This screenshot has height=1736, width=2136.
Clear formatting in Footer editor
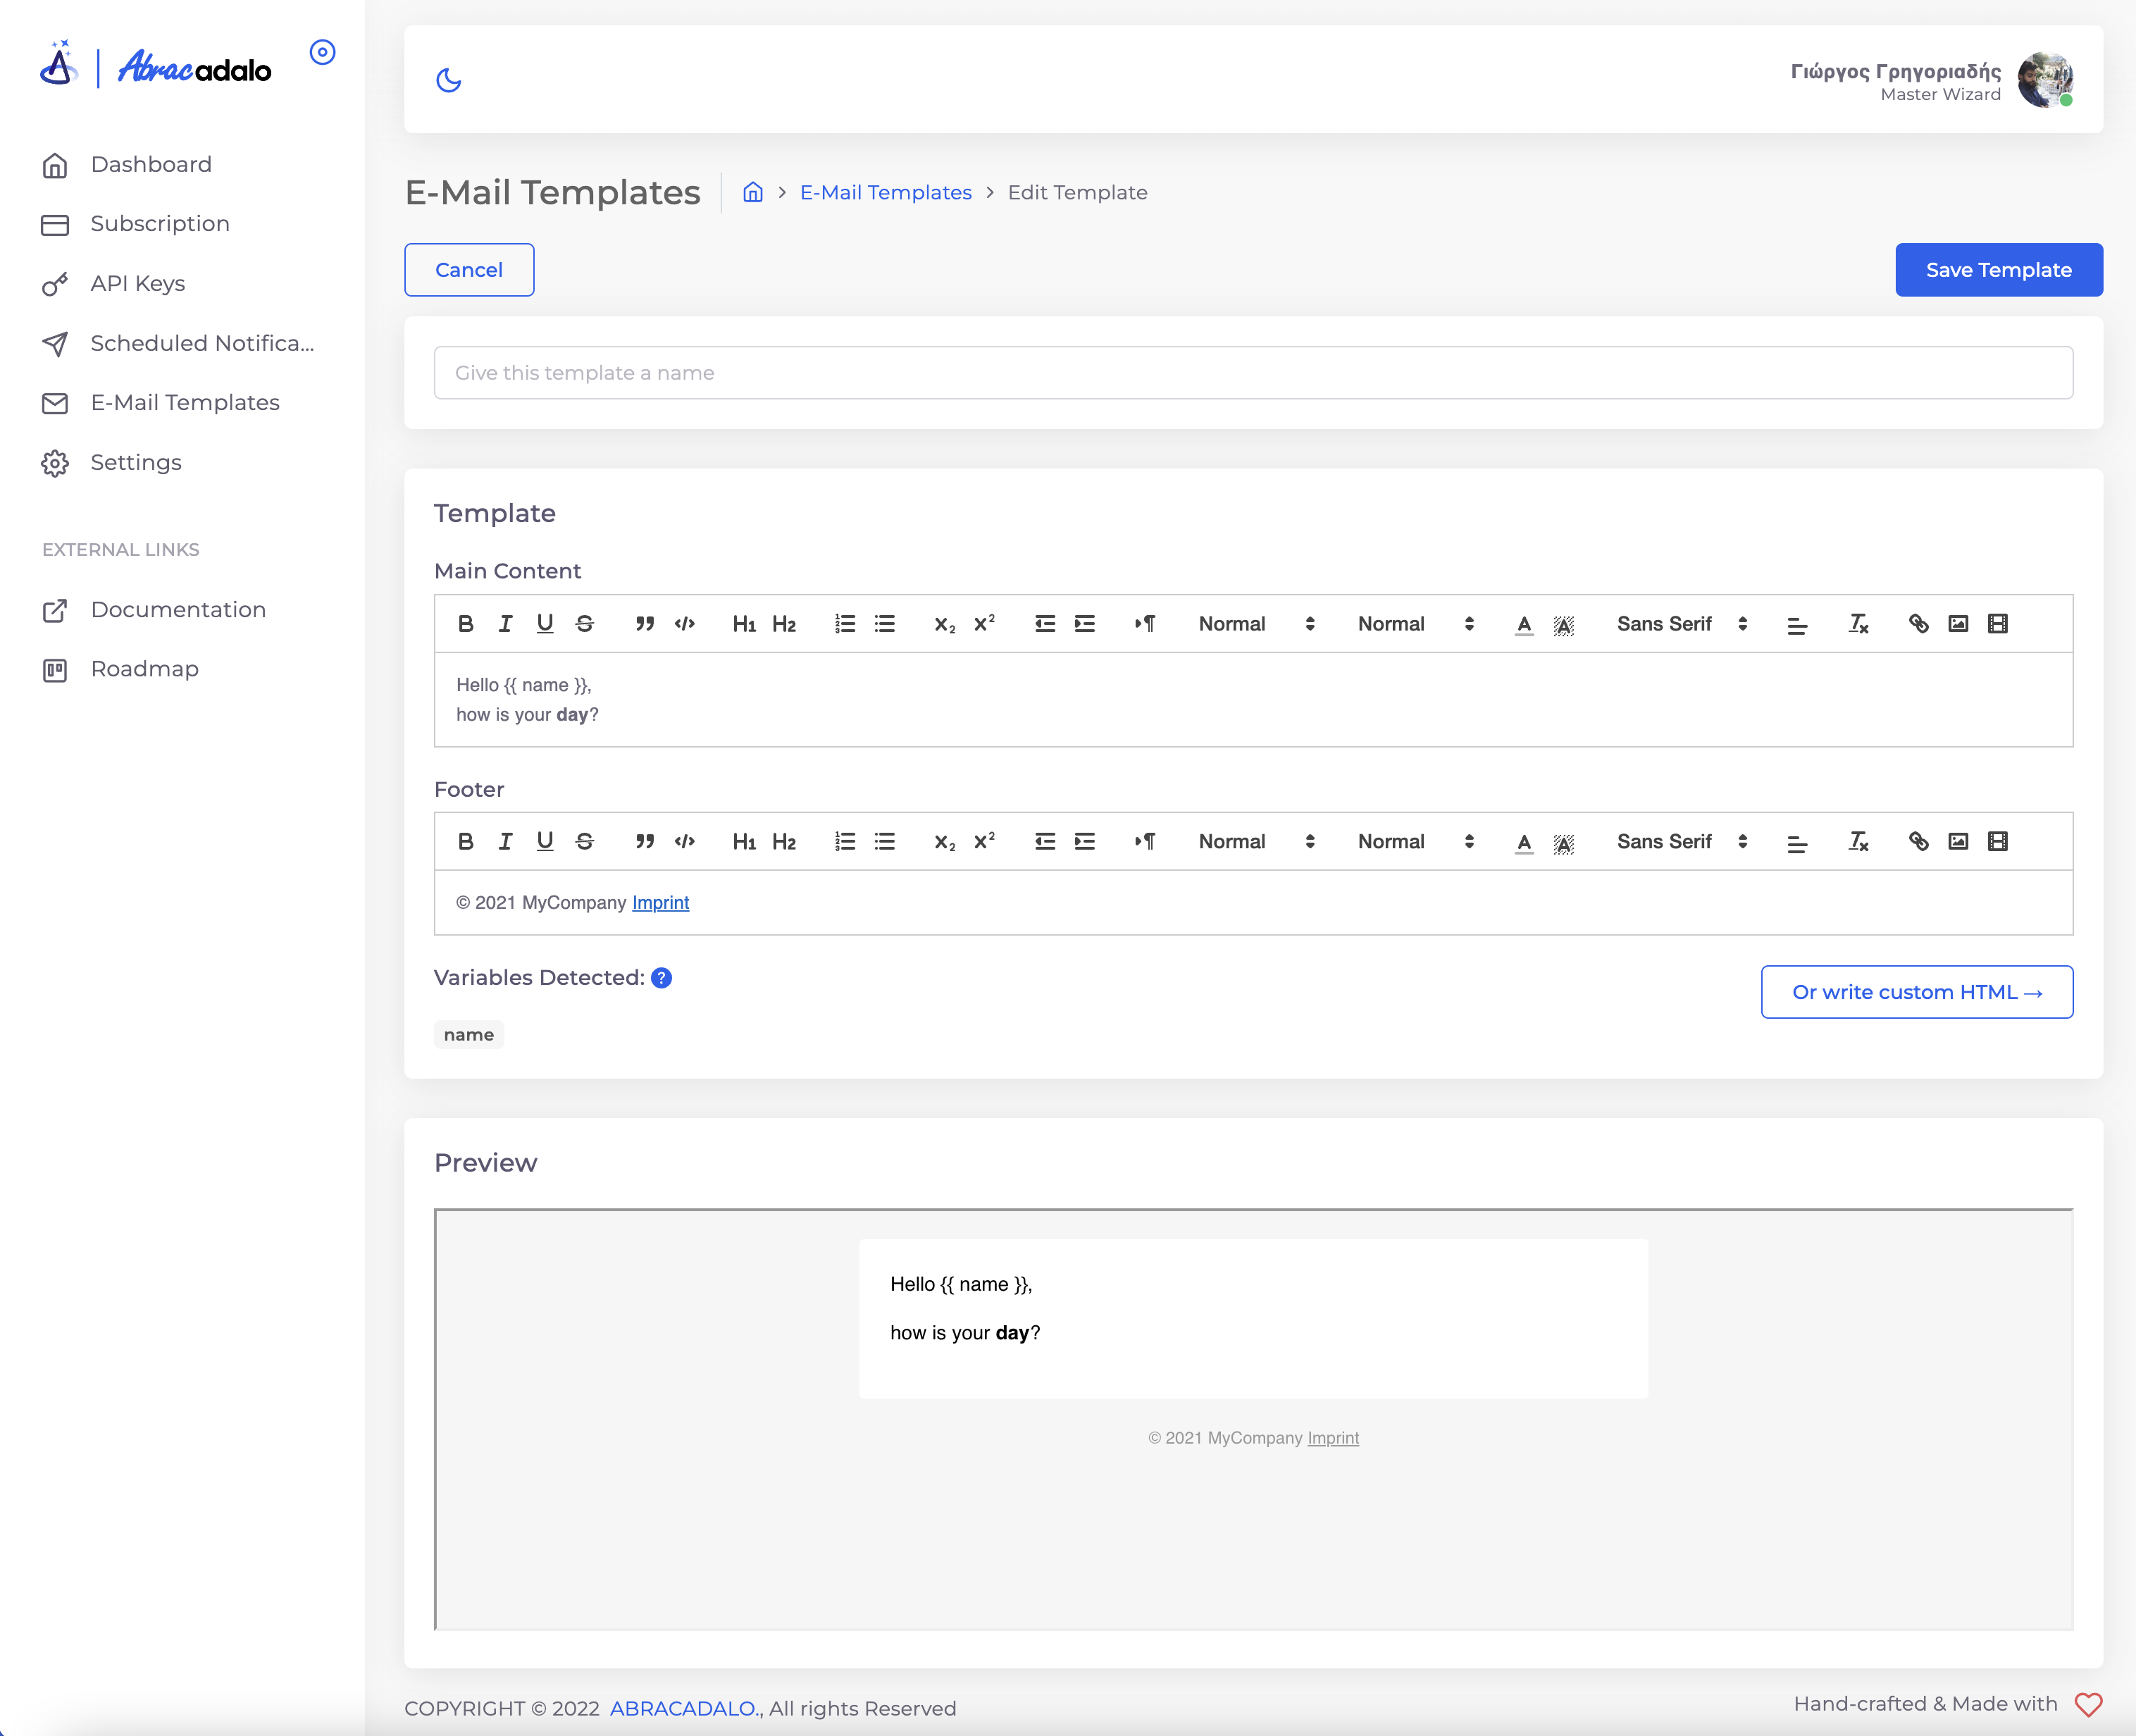click(x=1858, y=842)
